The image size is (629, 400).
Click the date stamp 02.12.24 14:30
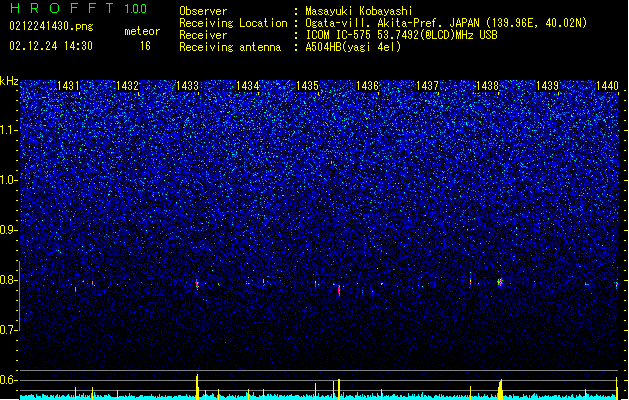pos(51,46)
